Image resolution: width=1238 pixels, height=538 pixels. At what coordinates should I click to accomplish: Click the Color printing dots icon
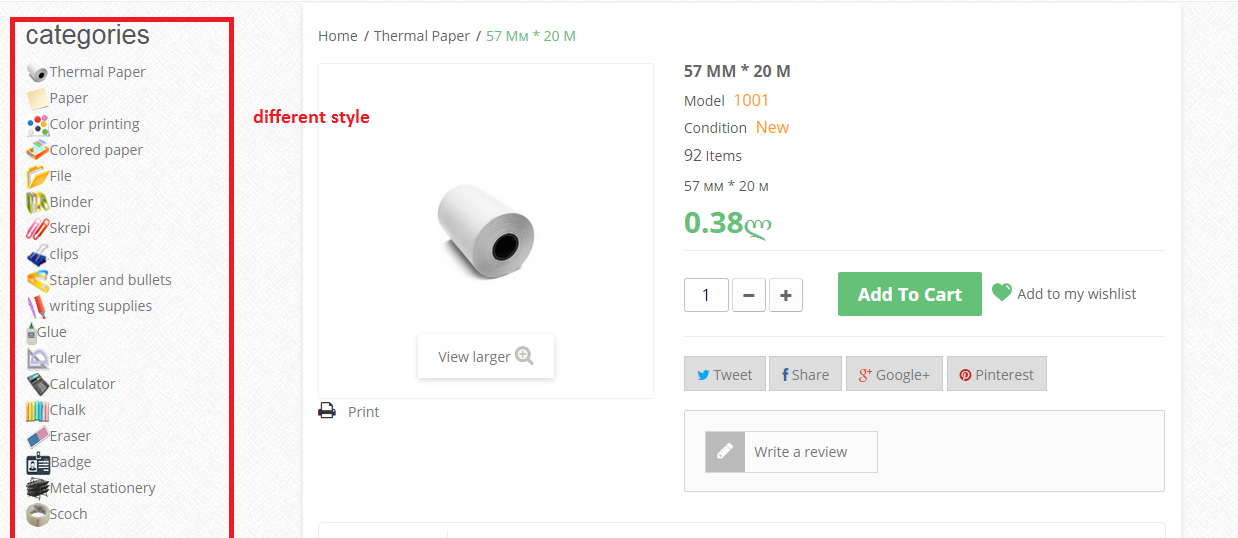(37, 125)
